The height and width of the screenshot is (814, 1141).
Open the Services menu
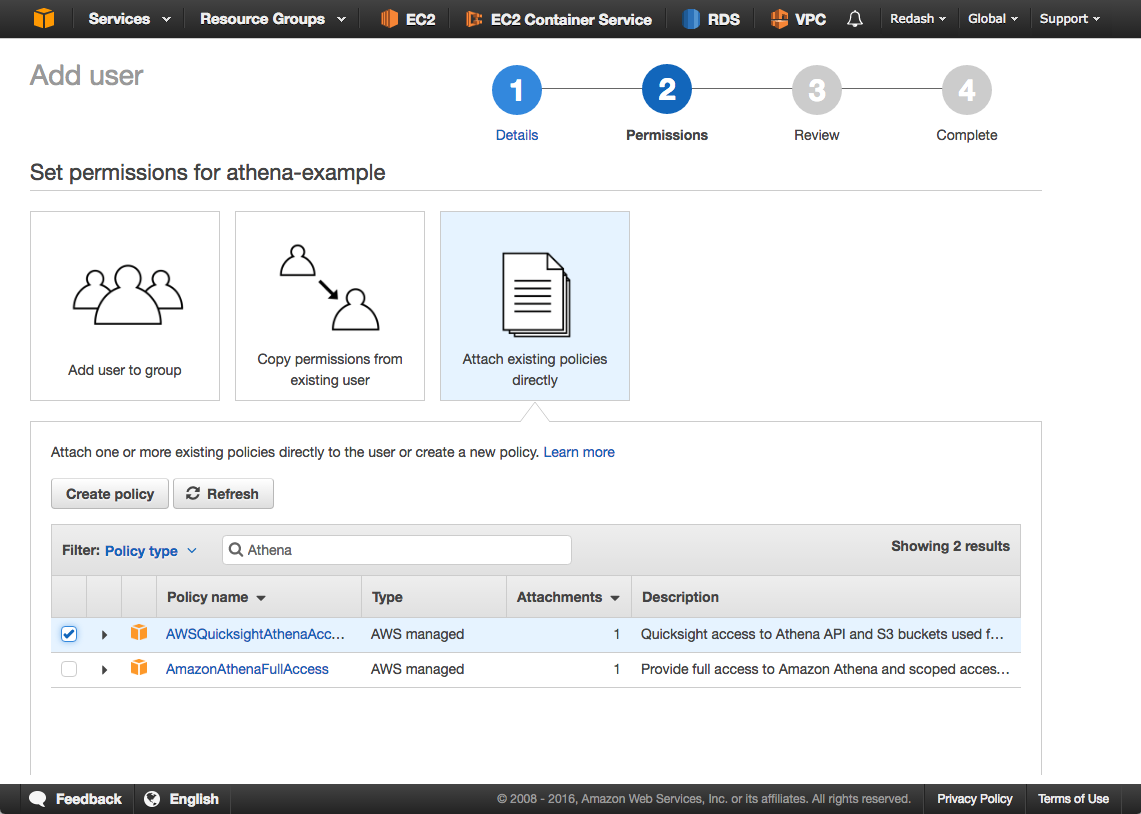(129, 19)
